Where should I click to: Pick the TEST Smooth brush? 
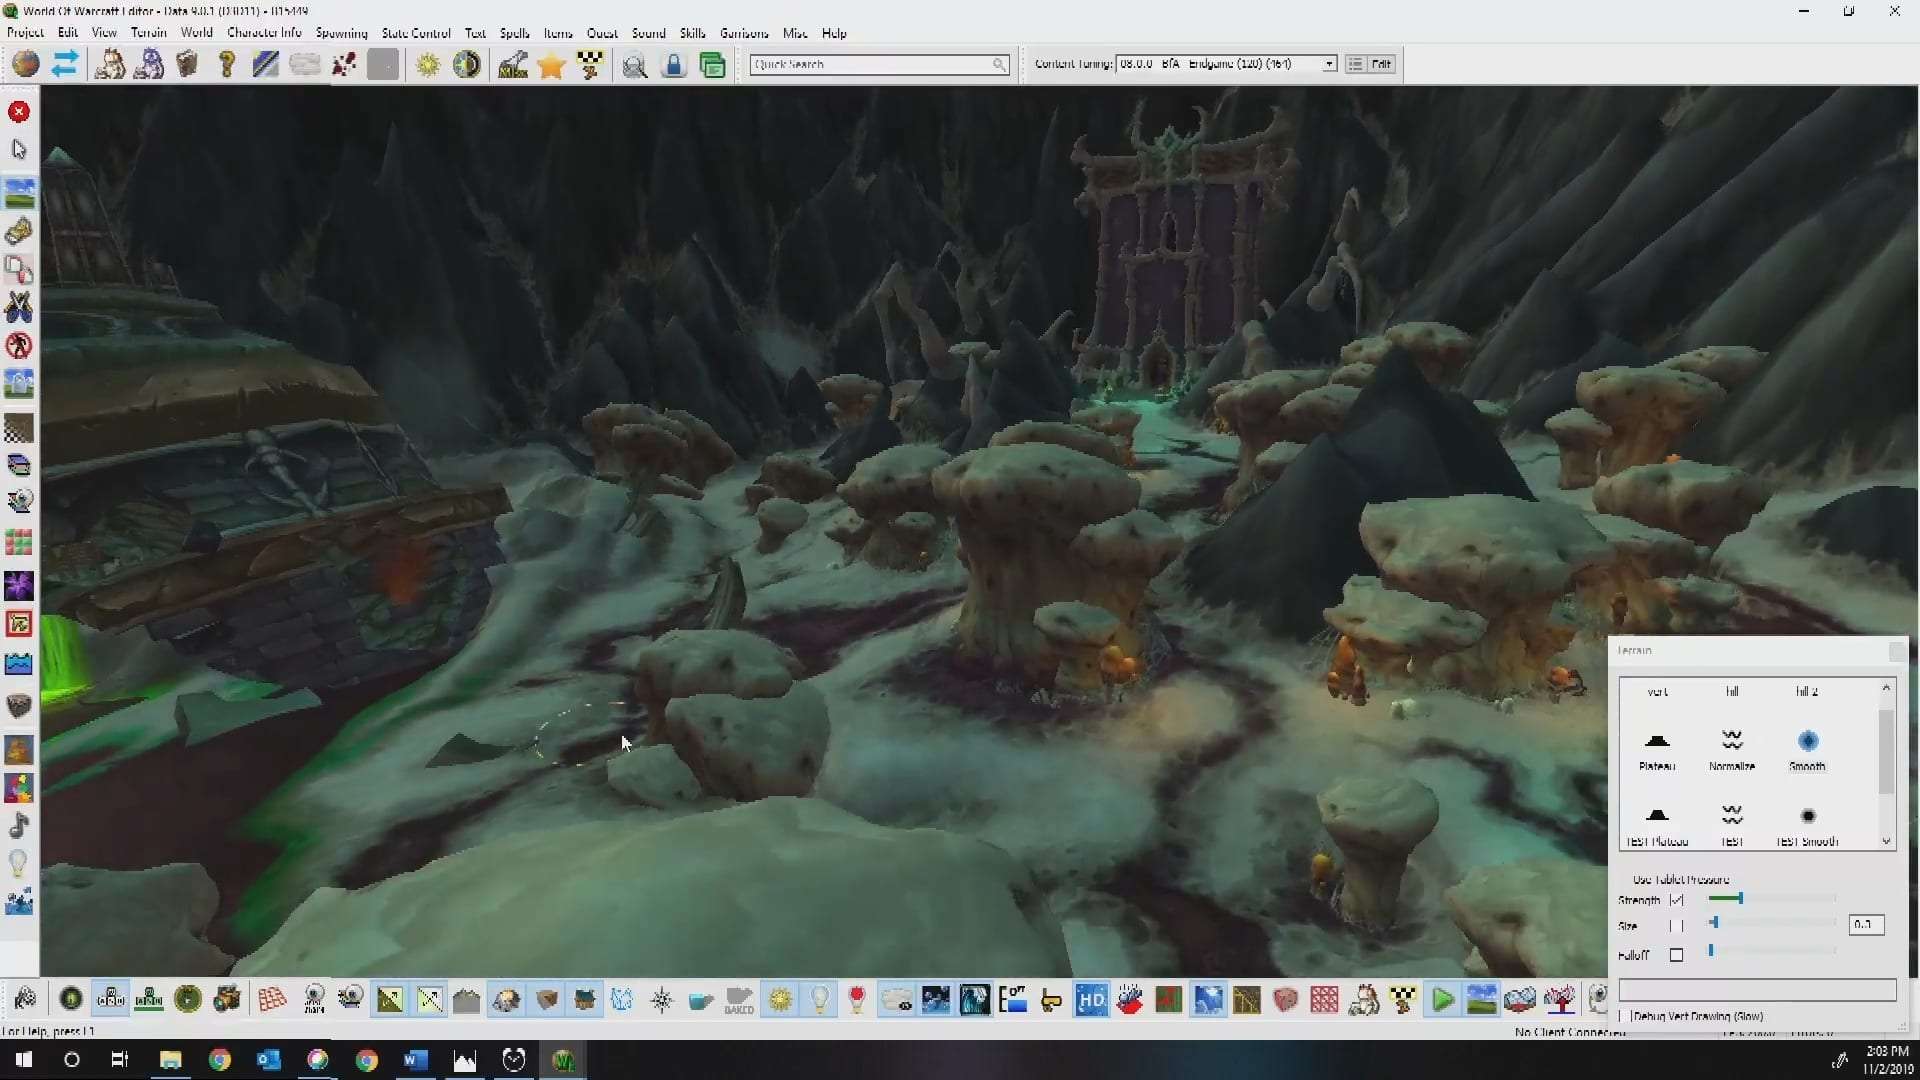[1807, 817]
